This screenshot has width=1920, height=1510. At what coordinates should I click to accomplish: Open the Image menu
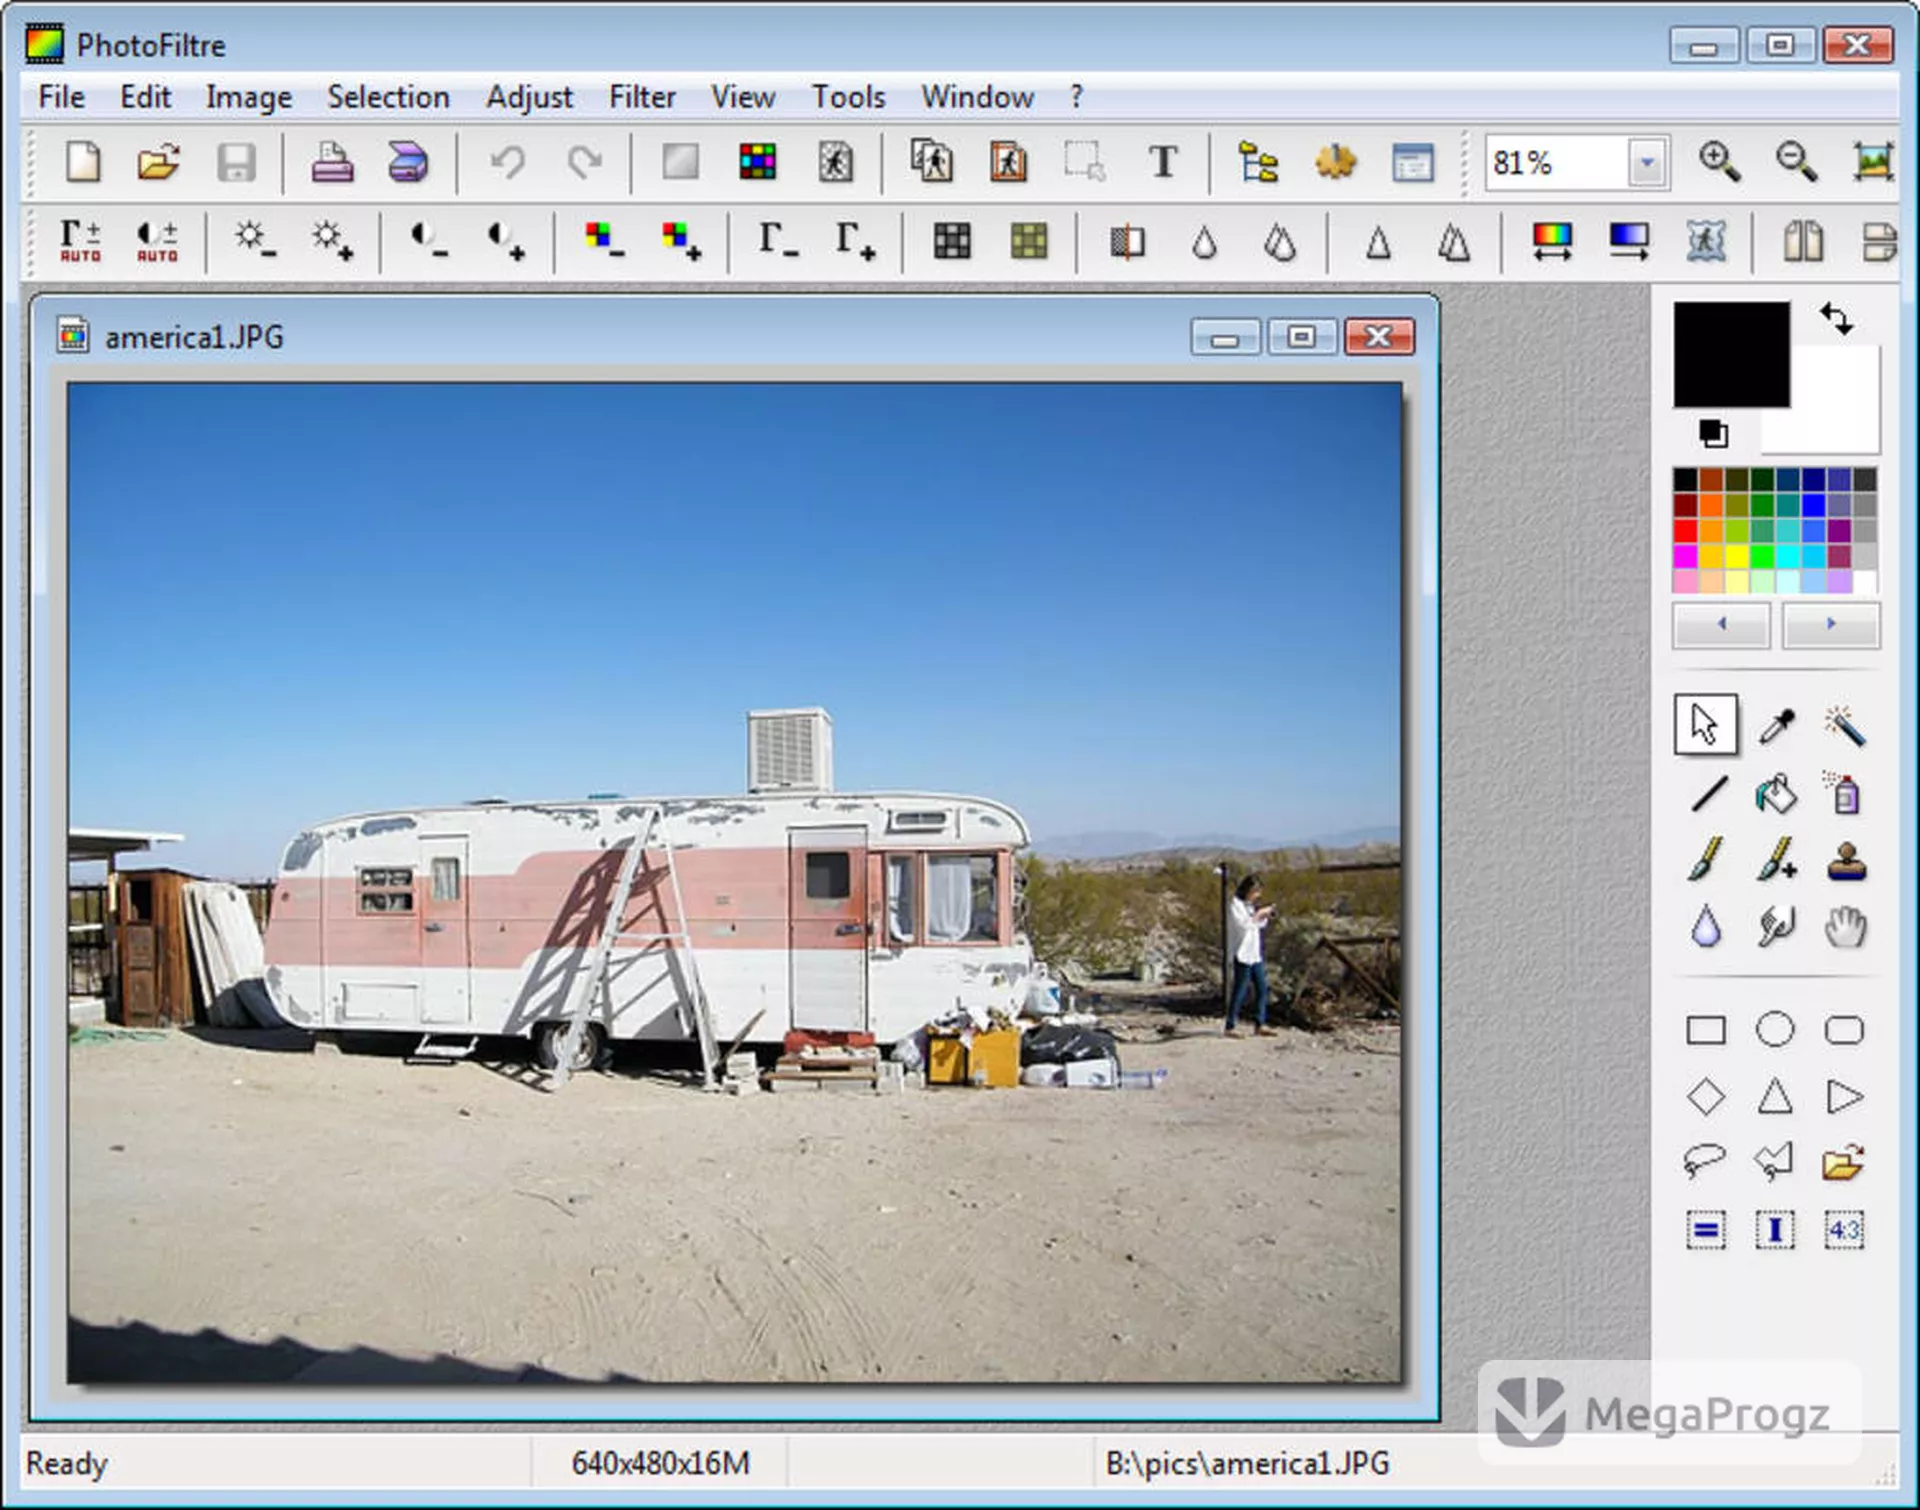coord(249,97)
